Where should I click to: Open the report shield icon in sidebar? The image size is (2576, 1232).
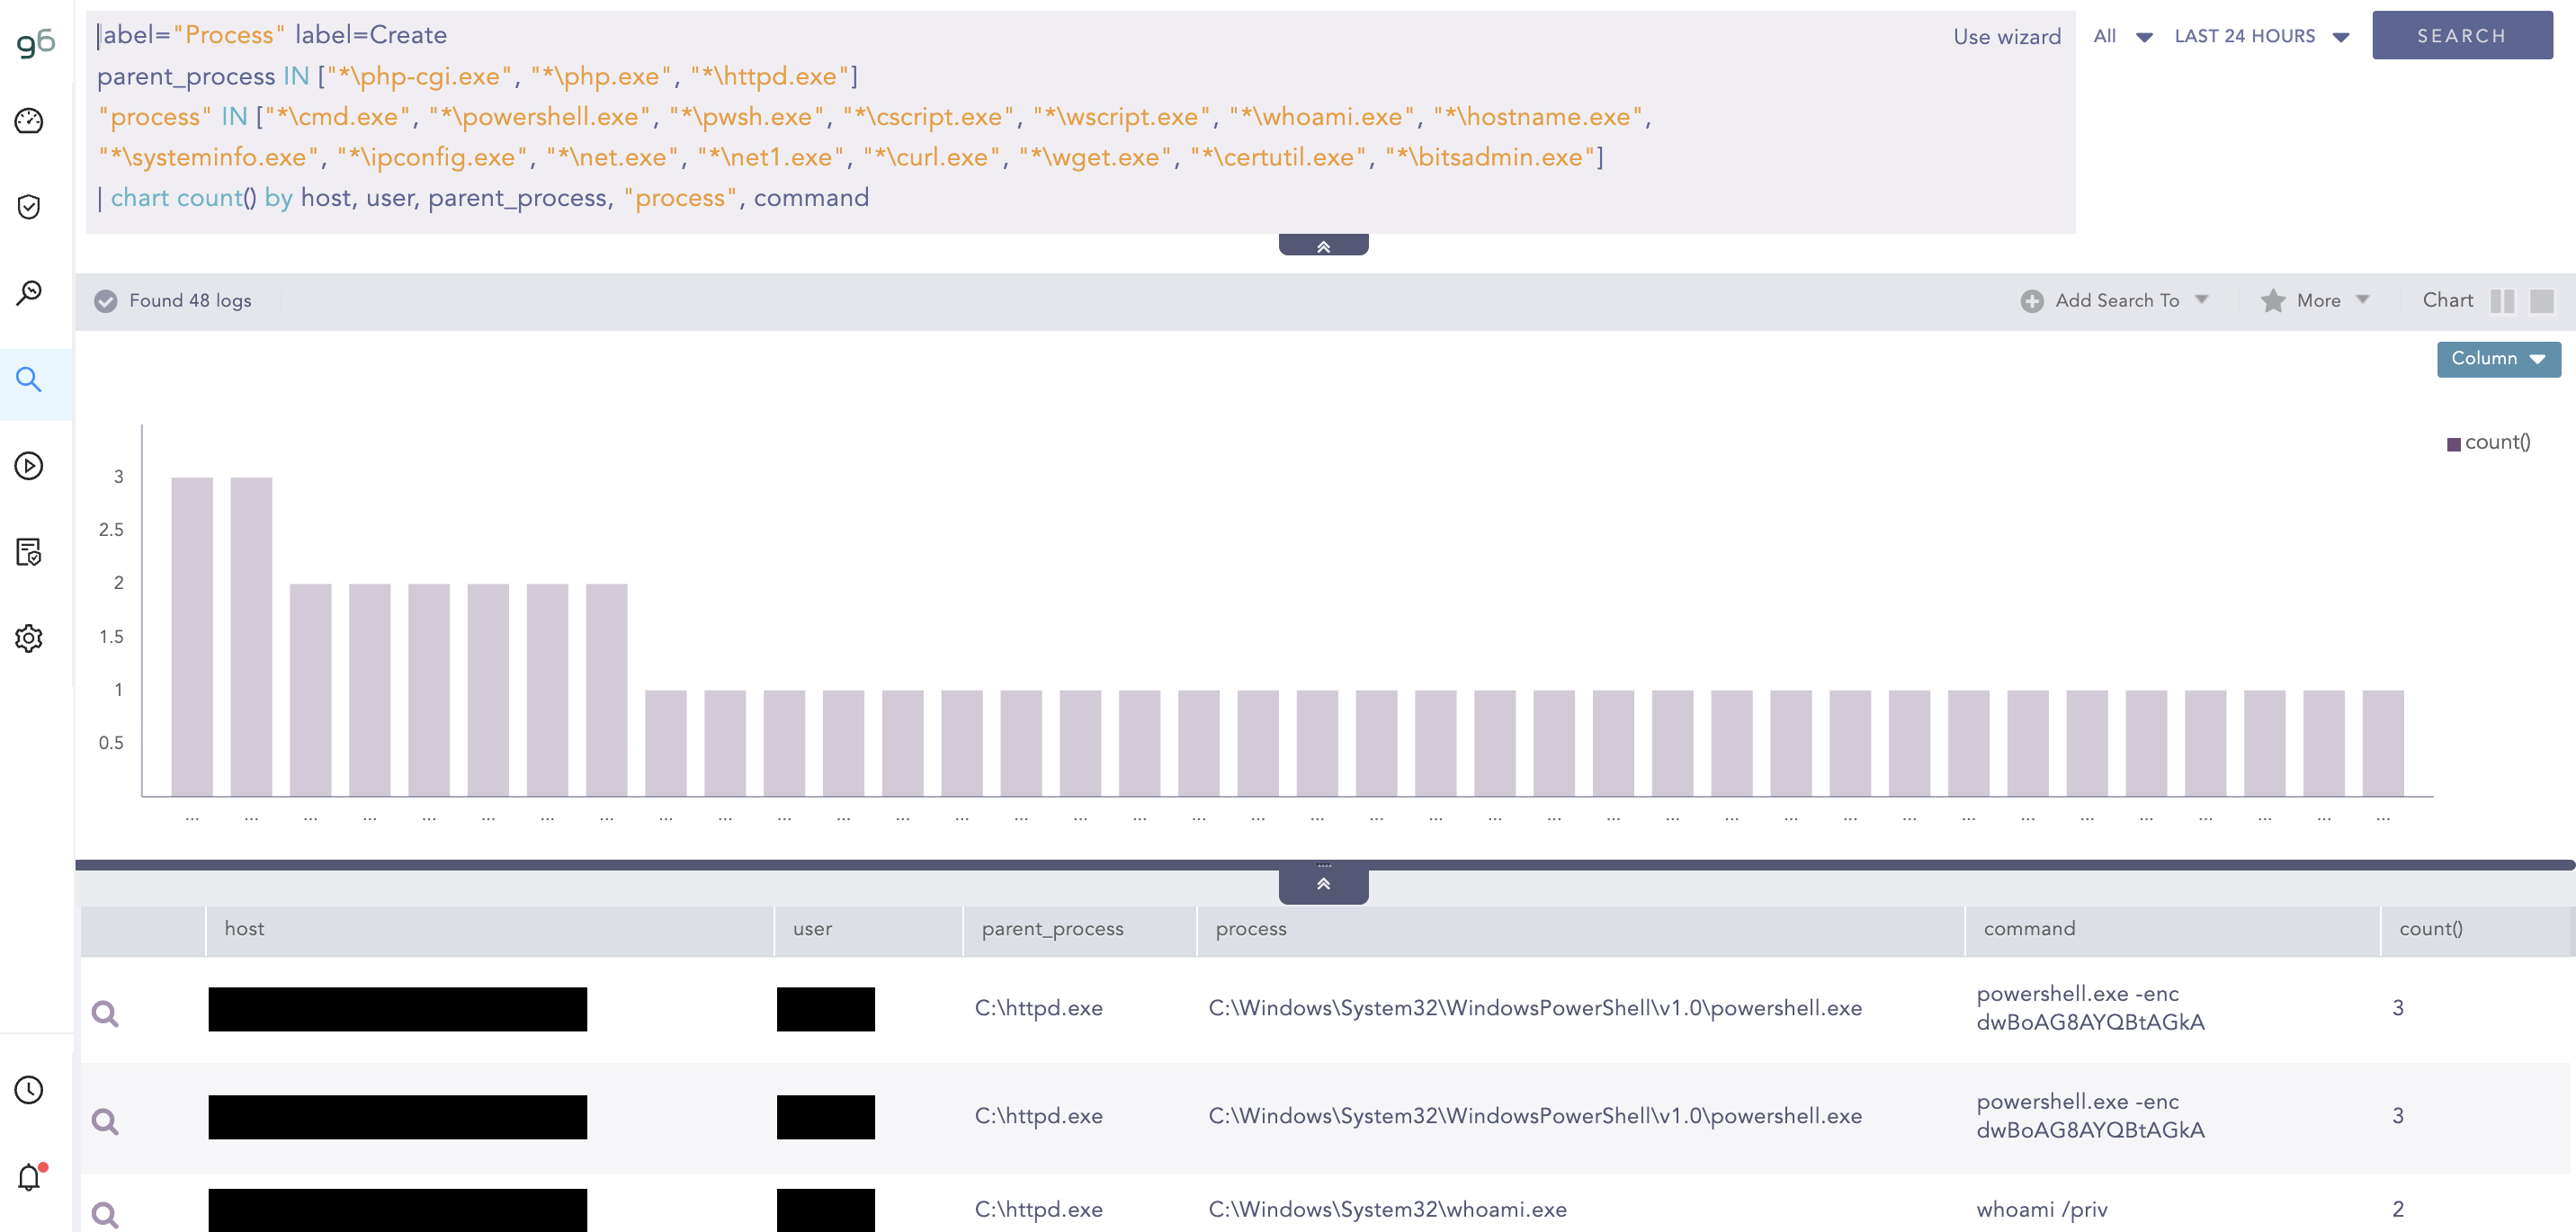[x=29, y=552]
